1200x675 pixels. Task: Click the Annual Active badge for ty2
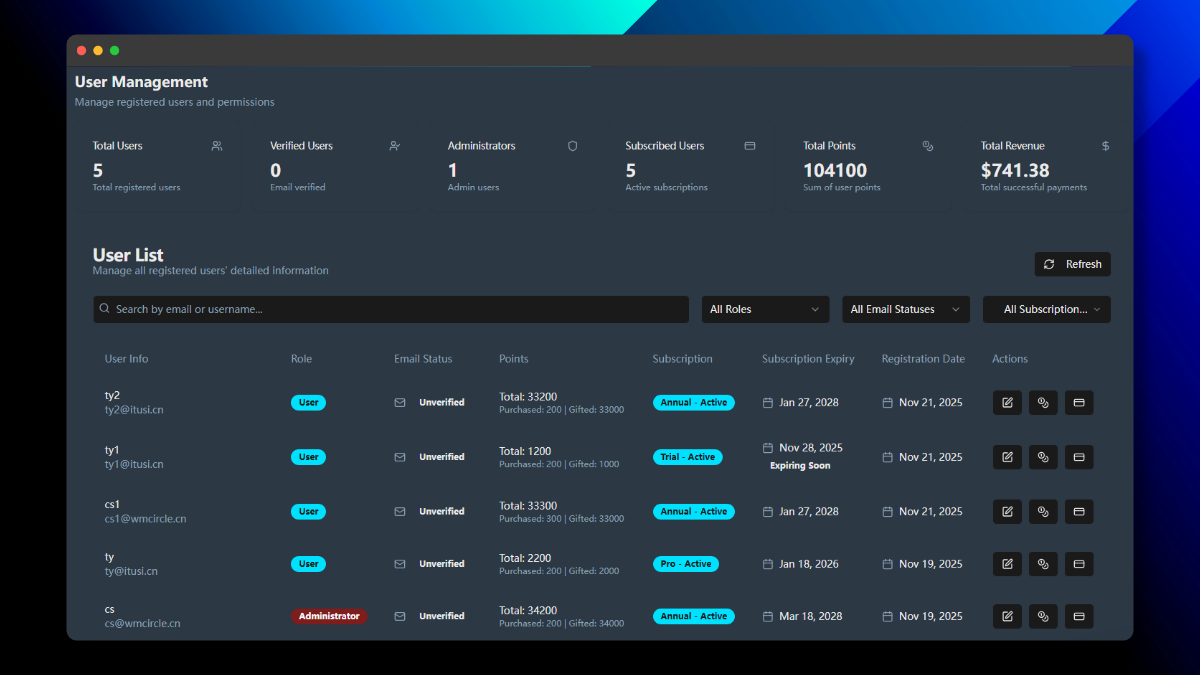[x=694, y=402]
